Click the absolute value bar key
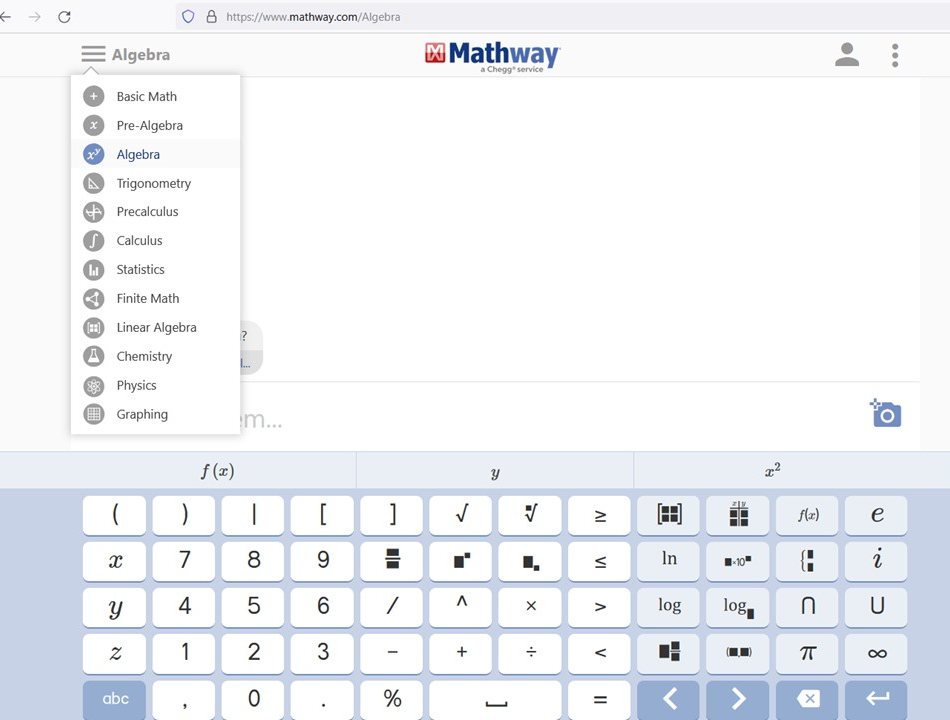The width and height of the screenshot is (950, 720). (253, 515)
